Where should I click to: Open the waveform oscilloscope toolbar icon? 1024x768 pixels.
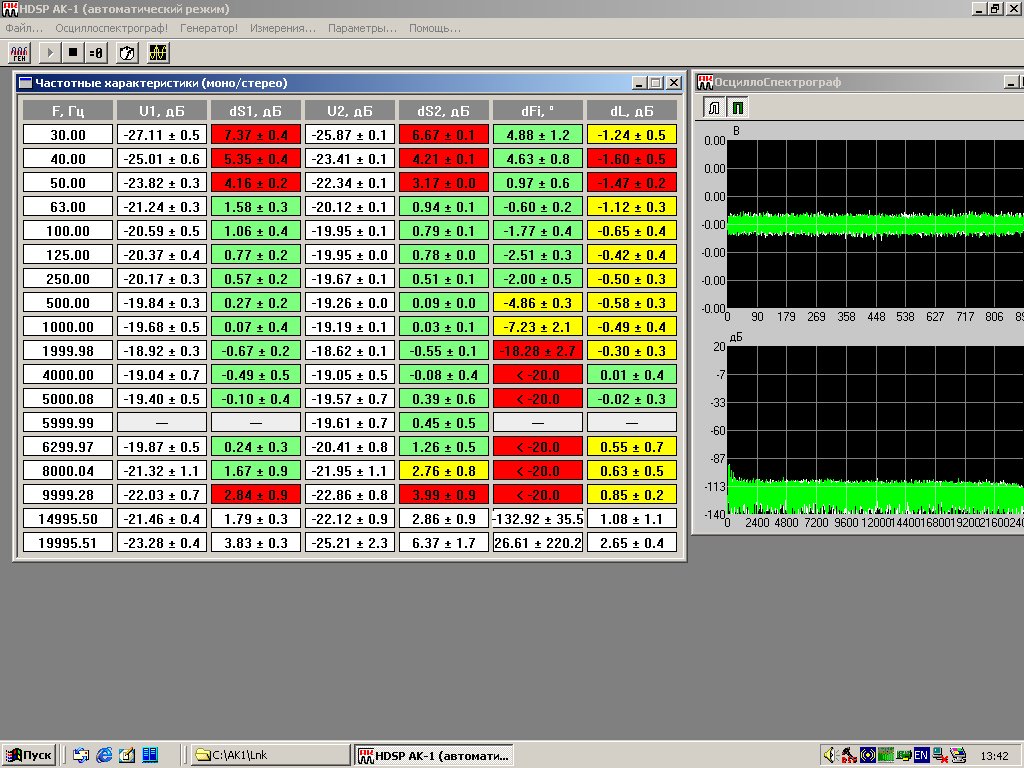158,51
